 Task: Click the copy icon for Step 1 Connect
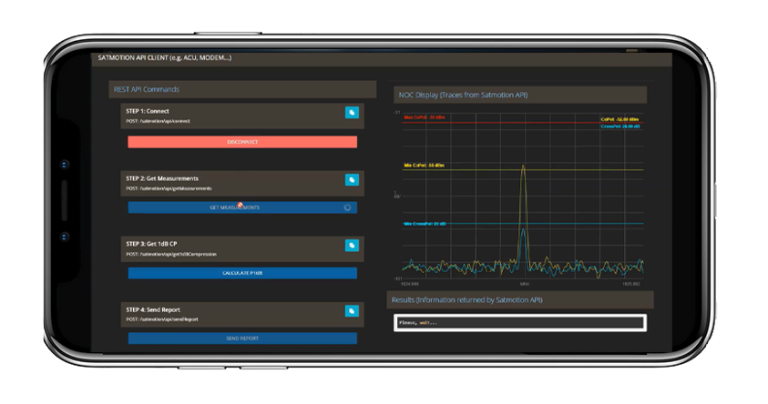click(352, 113)
